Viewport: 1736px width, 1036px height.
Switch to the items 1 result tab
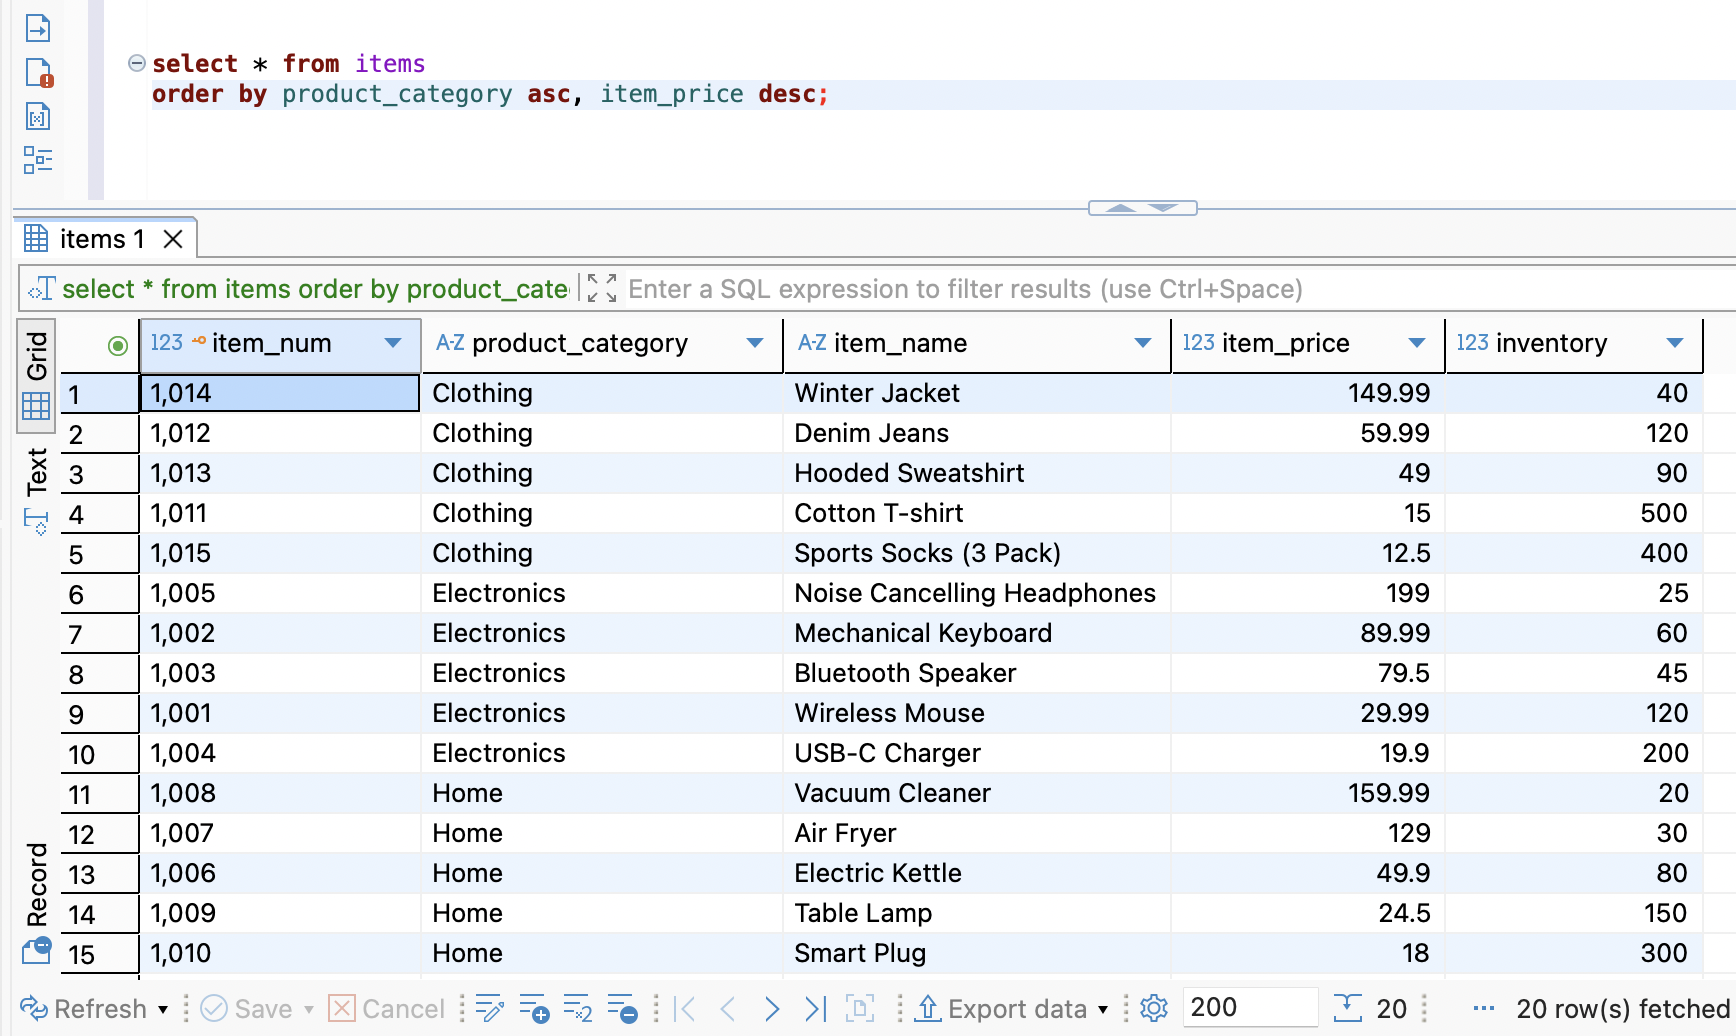(102, 239)
